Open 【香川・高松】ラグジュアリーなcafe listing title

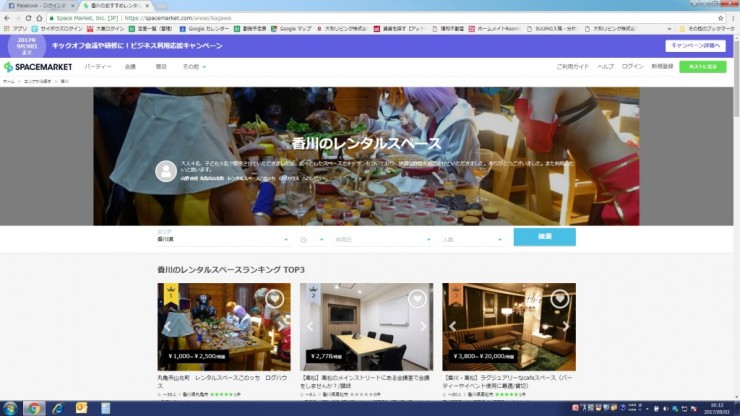[x=507, y=382]
